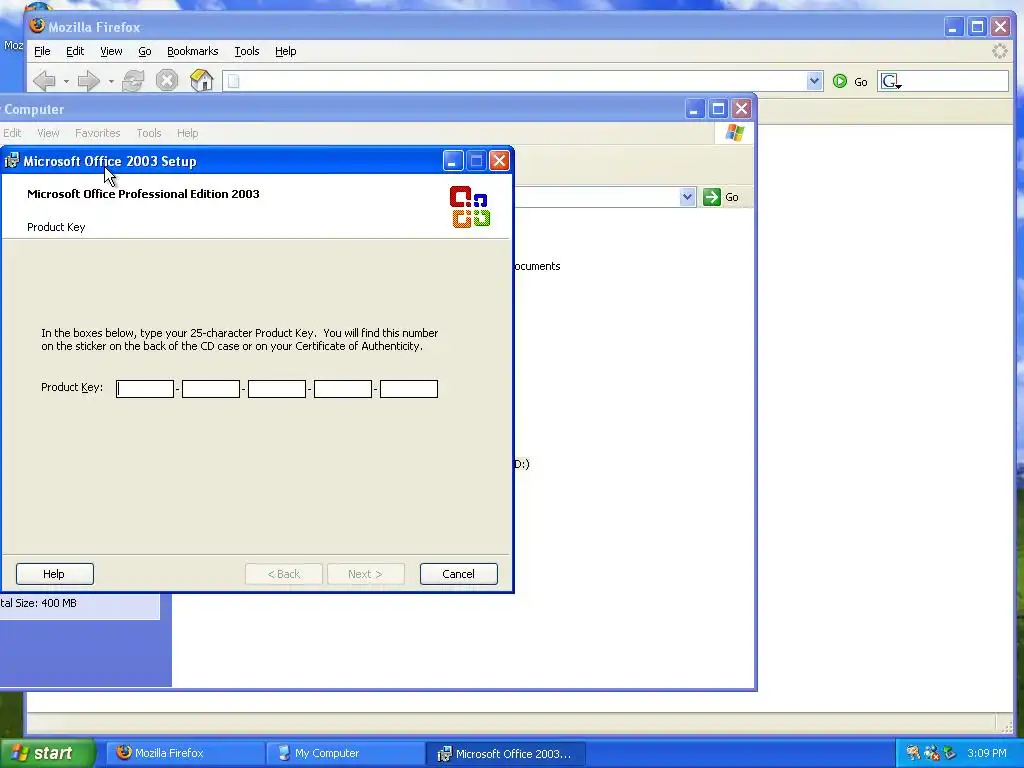1024x768 pixels.
Task: Open the Firefox View menu
Action: [111, 51]
